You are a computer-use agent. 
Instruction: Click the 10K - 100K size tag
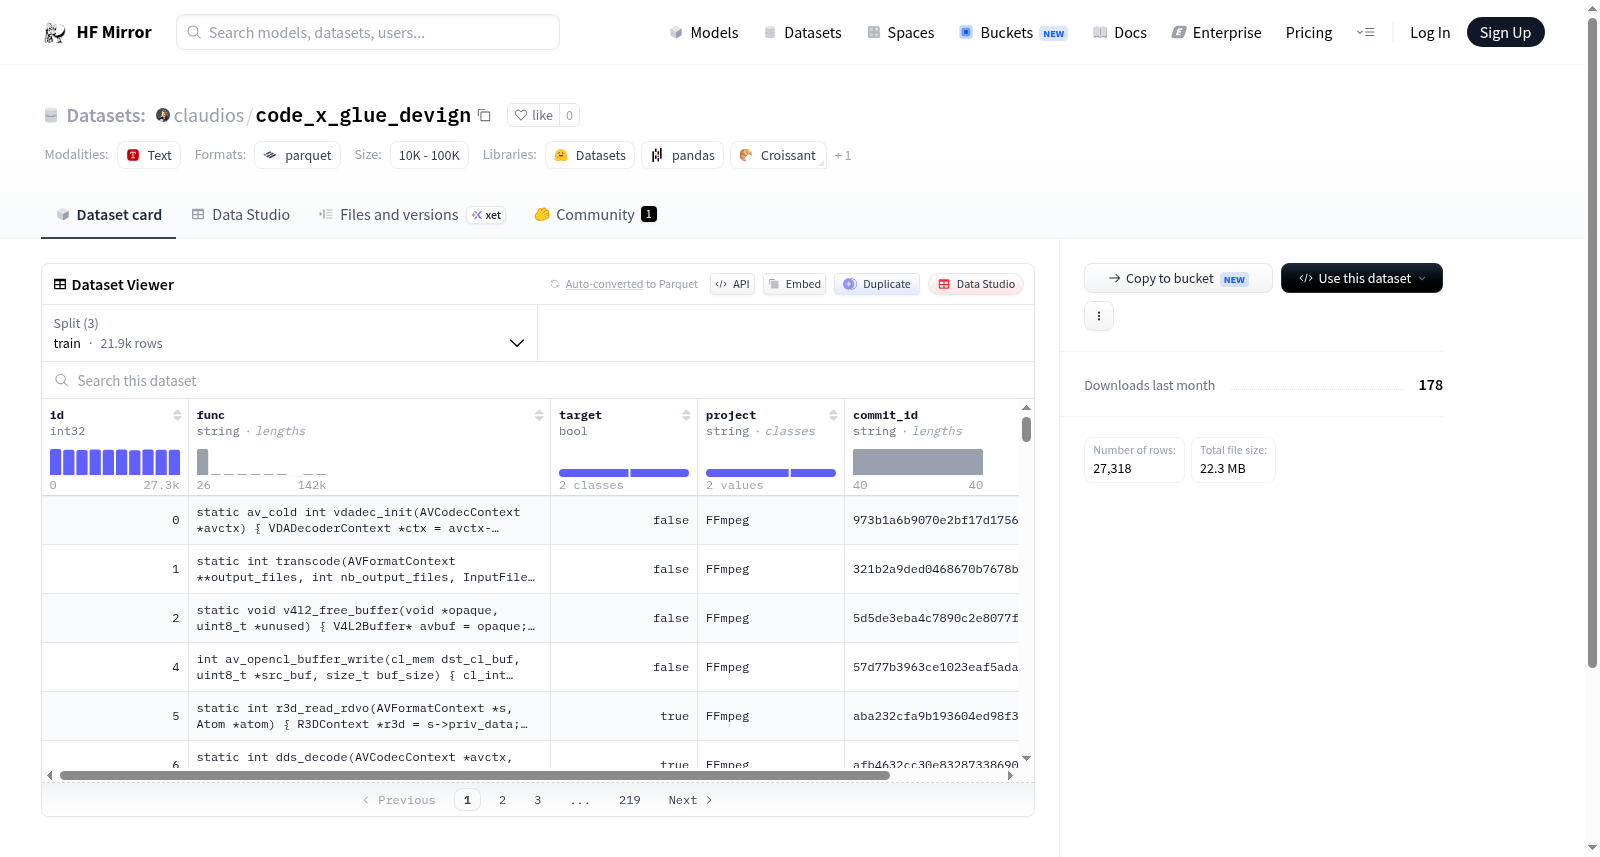(x=429, y=155)
